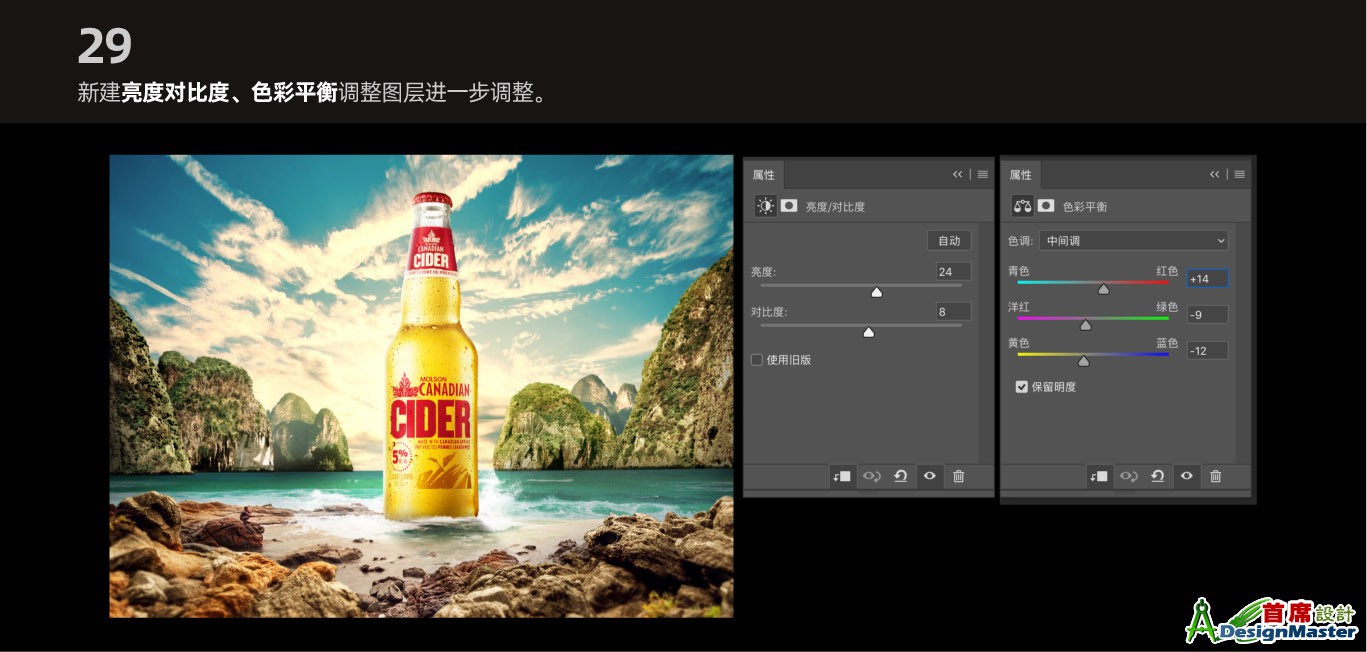The image size is (1367, 652).
Task: Click the 对比度 slider handle
Action: click(868, 332)
